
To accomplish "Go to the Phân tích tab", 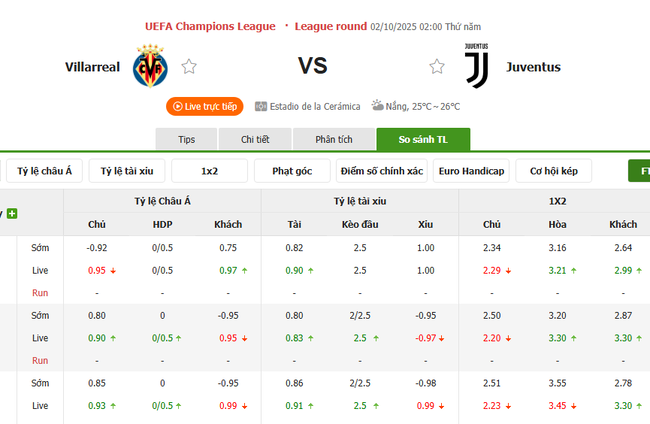I will pyautogui.click(x=333, y=139).
